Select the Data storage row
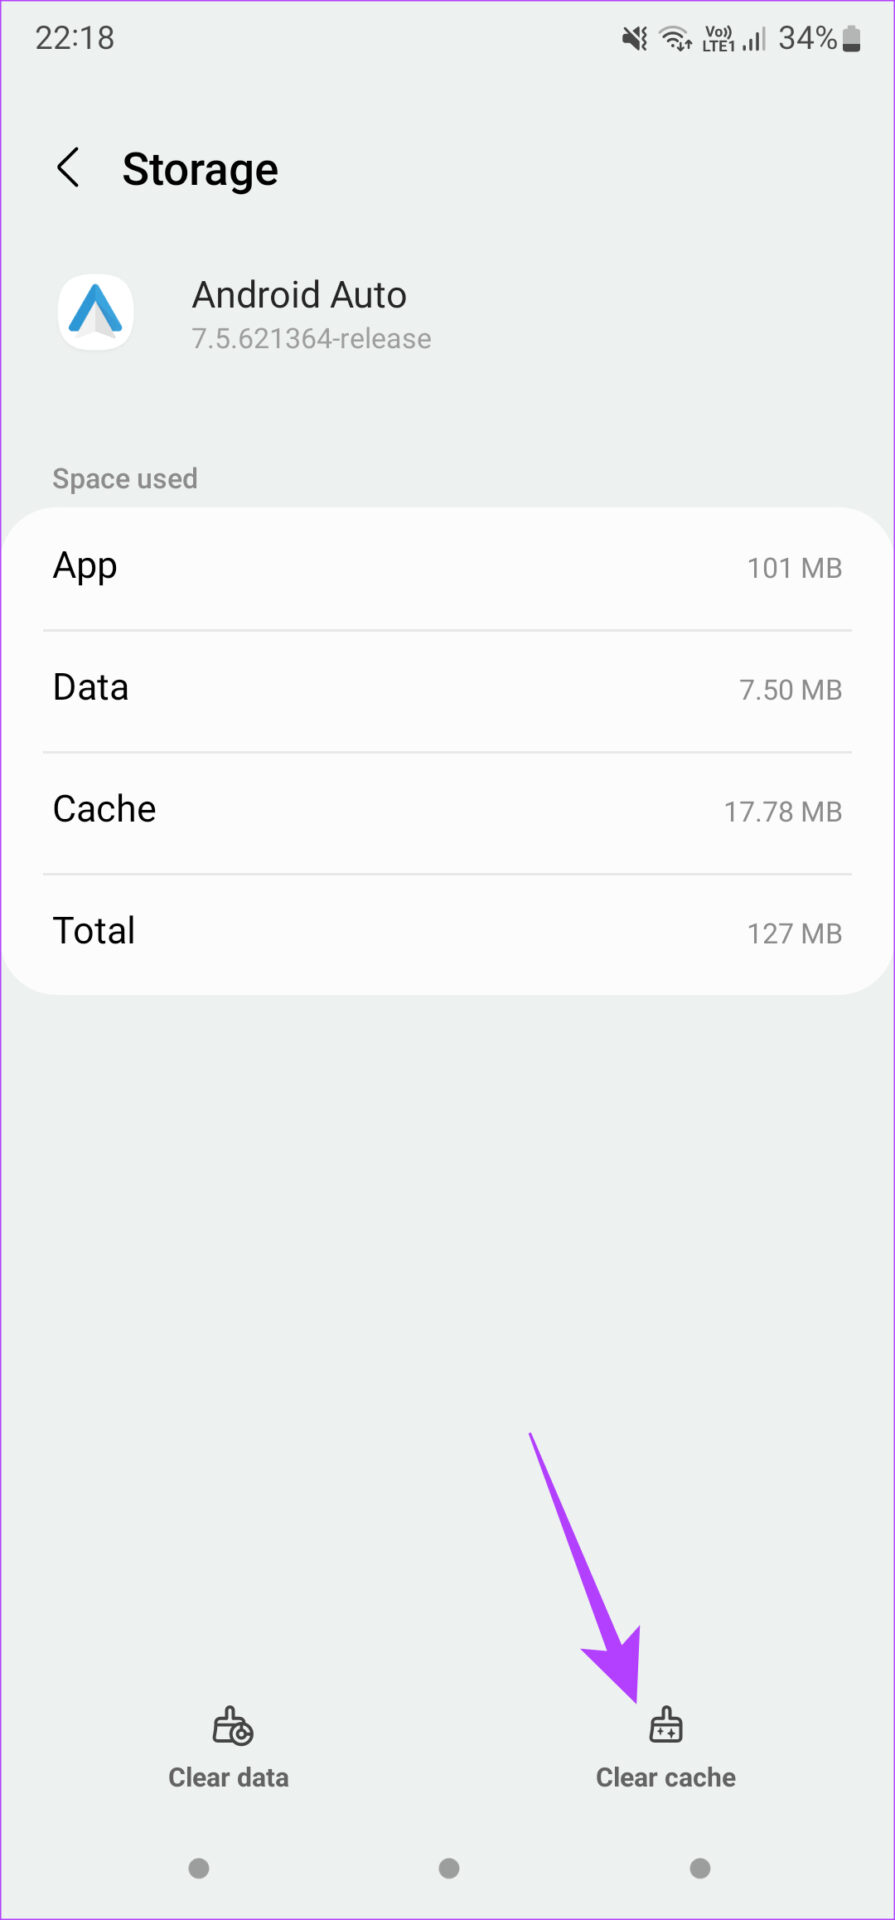Screen dimensions: 895x1920 pyautogui.click(x=447, y=690)
